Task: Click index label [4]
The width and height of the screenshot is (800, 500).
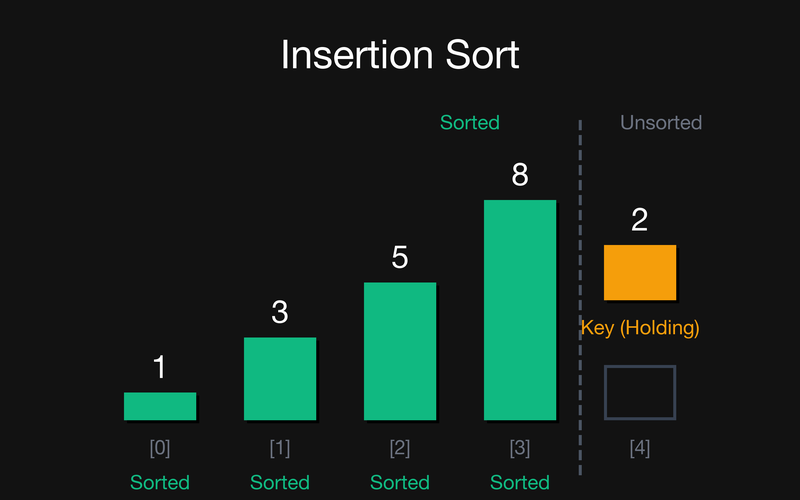Action: point(640,448)
